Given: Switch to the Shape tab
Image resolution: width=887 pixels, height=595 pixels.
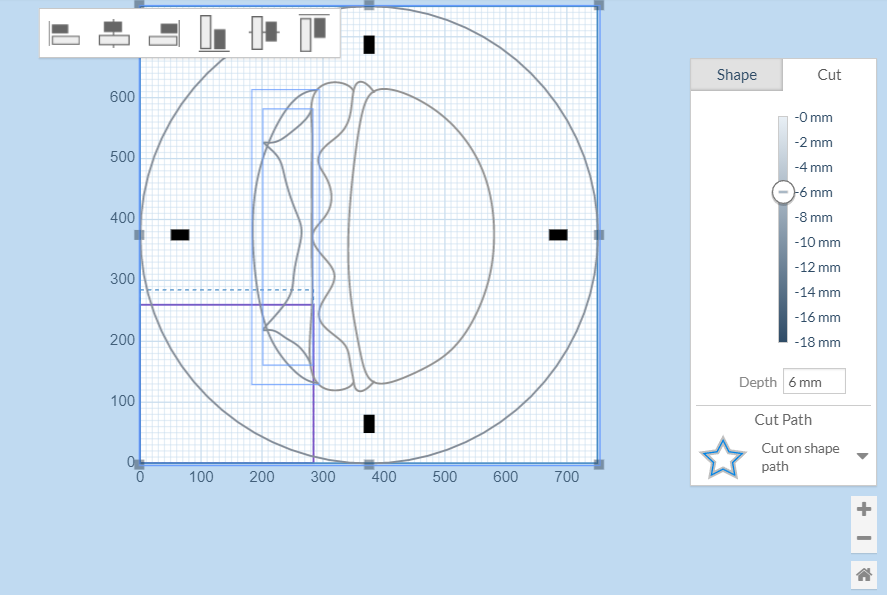Looking at the screenshot, I should pyautogui.click(x=737, y=75).
